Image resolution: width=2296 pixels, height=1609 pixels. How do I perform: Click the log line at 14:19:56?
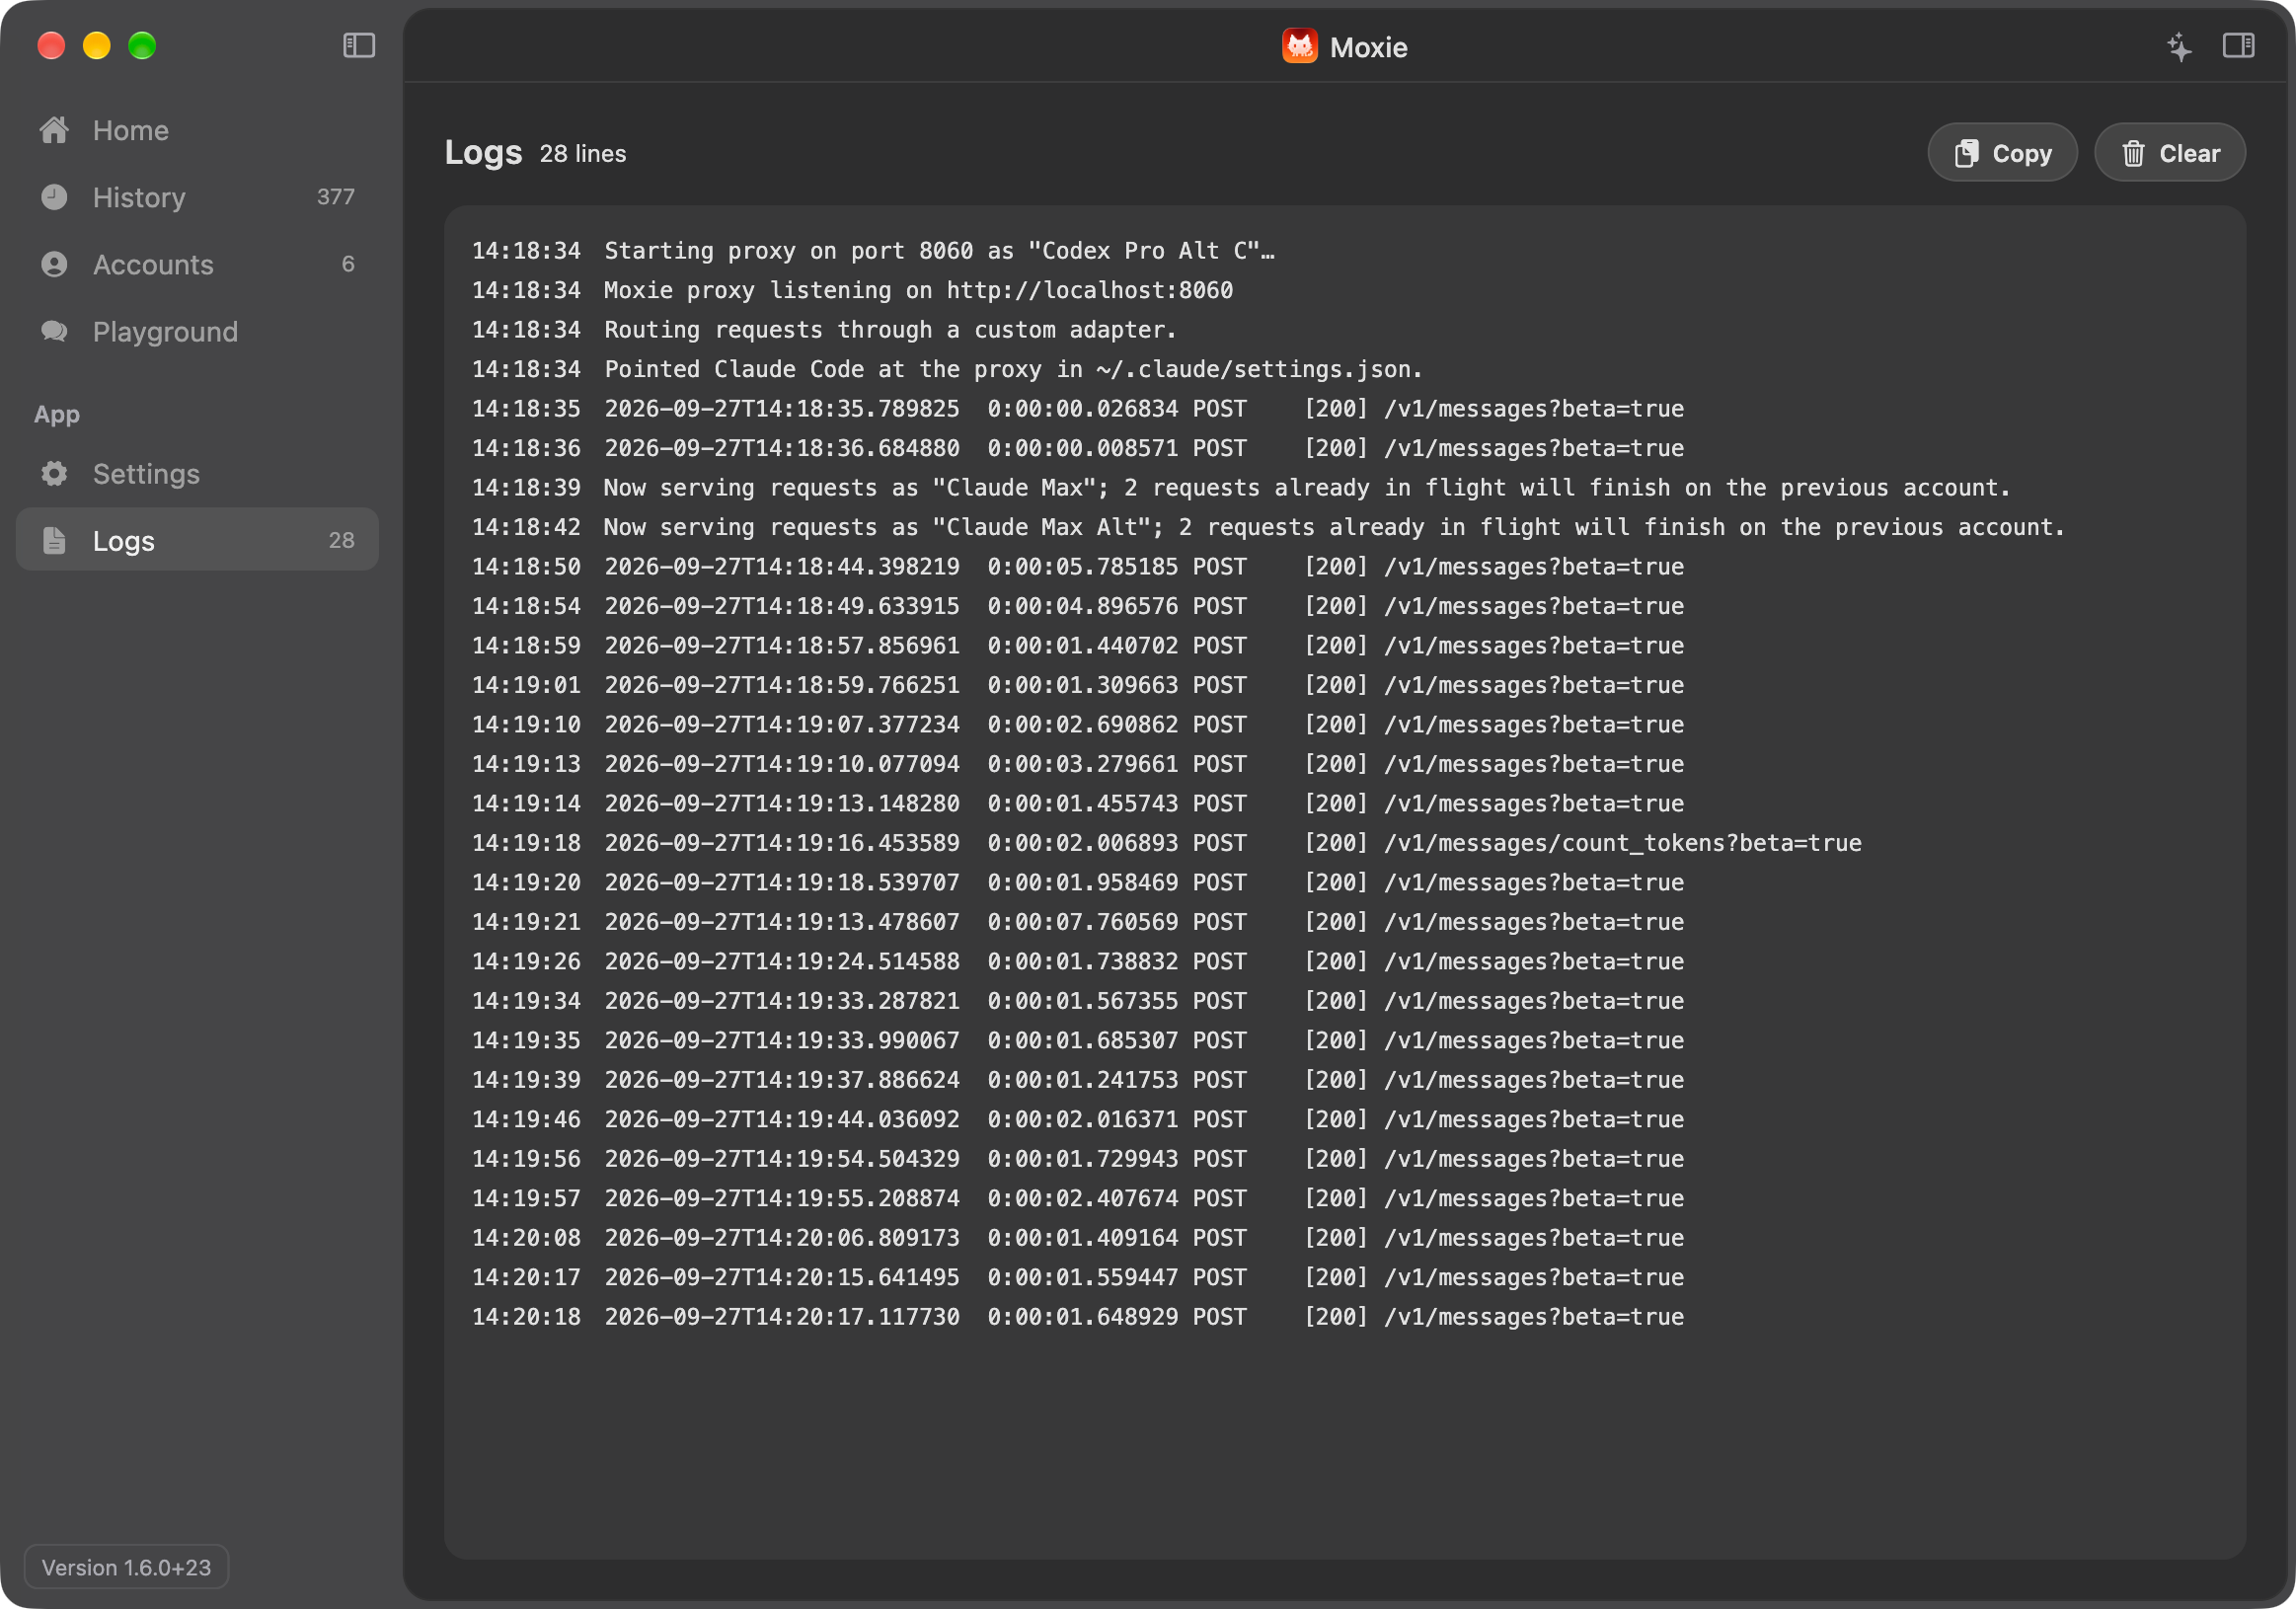coord(1077,1159)
